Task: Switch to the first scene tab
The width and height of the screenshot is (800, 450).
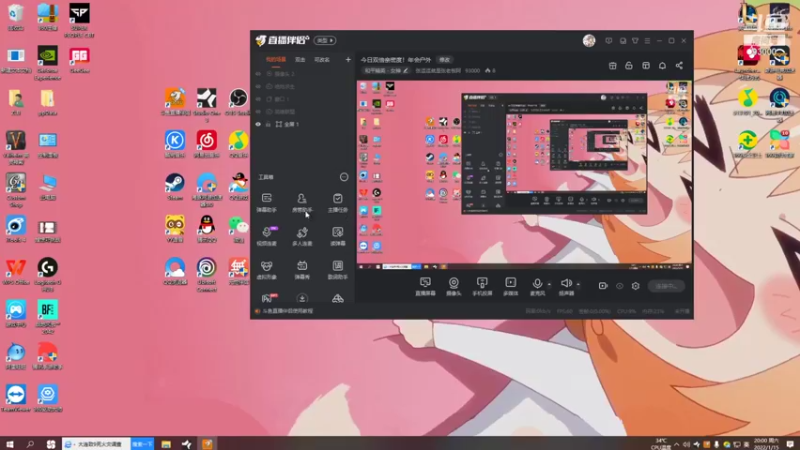Action: [276, 60]
